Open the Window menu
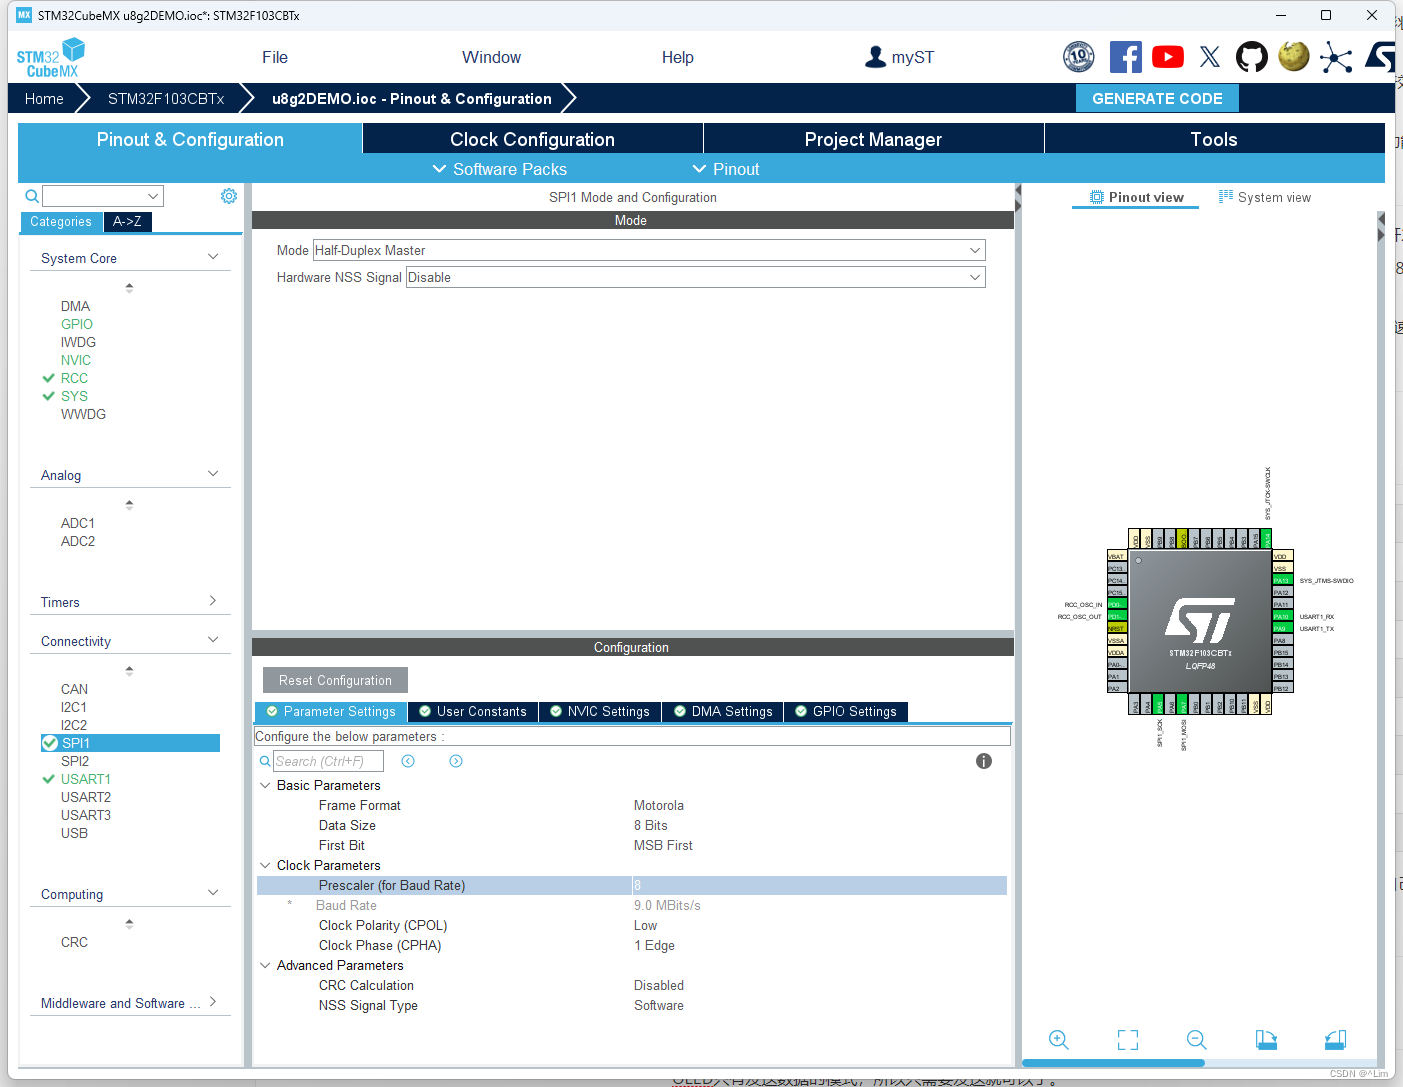Image resolution: width=1403 pixels, height=1087 pixels. click(491, 57)
